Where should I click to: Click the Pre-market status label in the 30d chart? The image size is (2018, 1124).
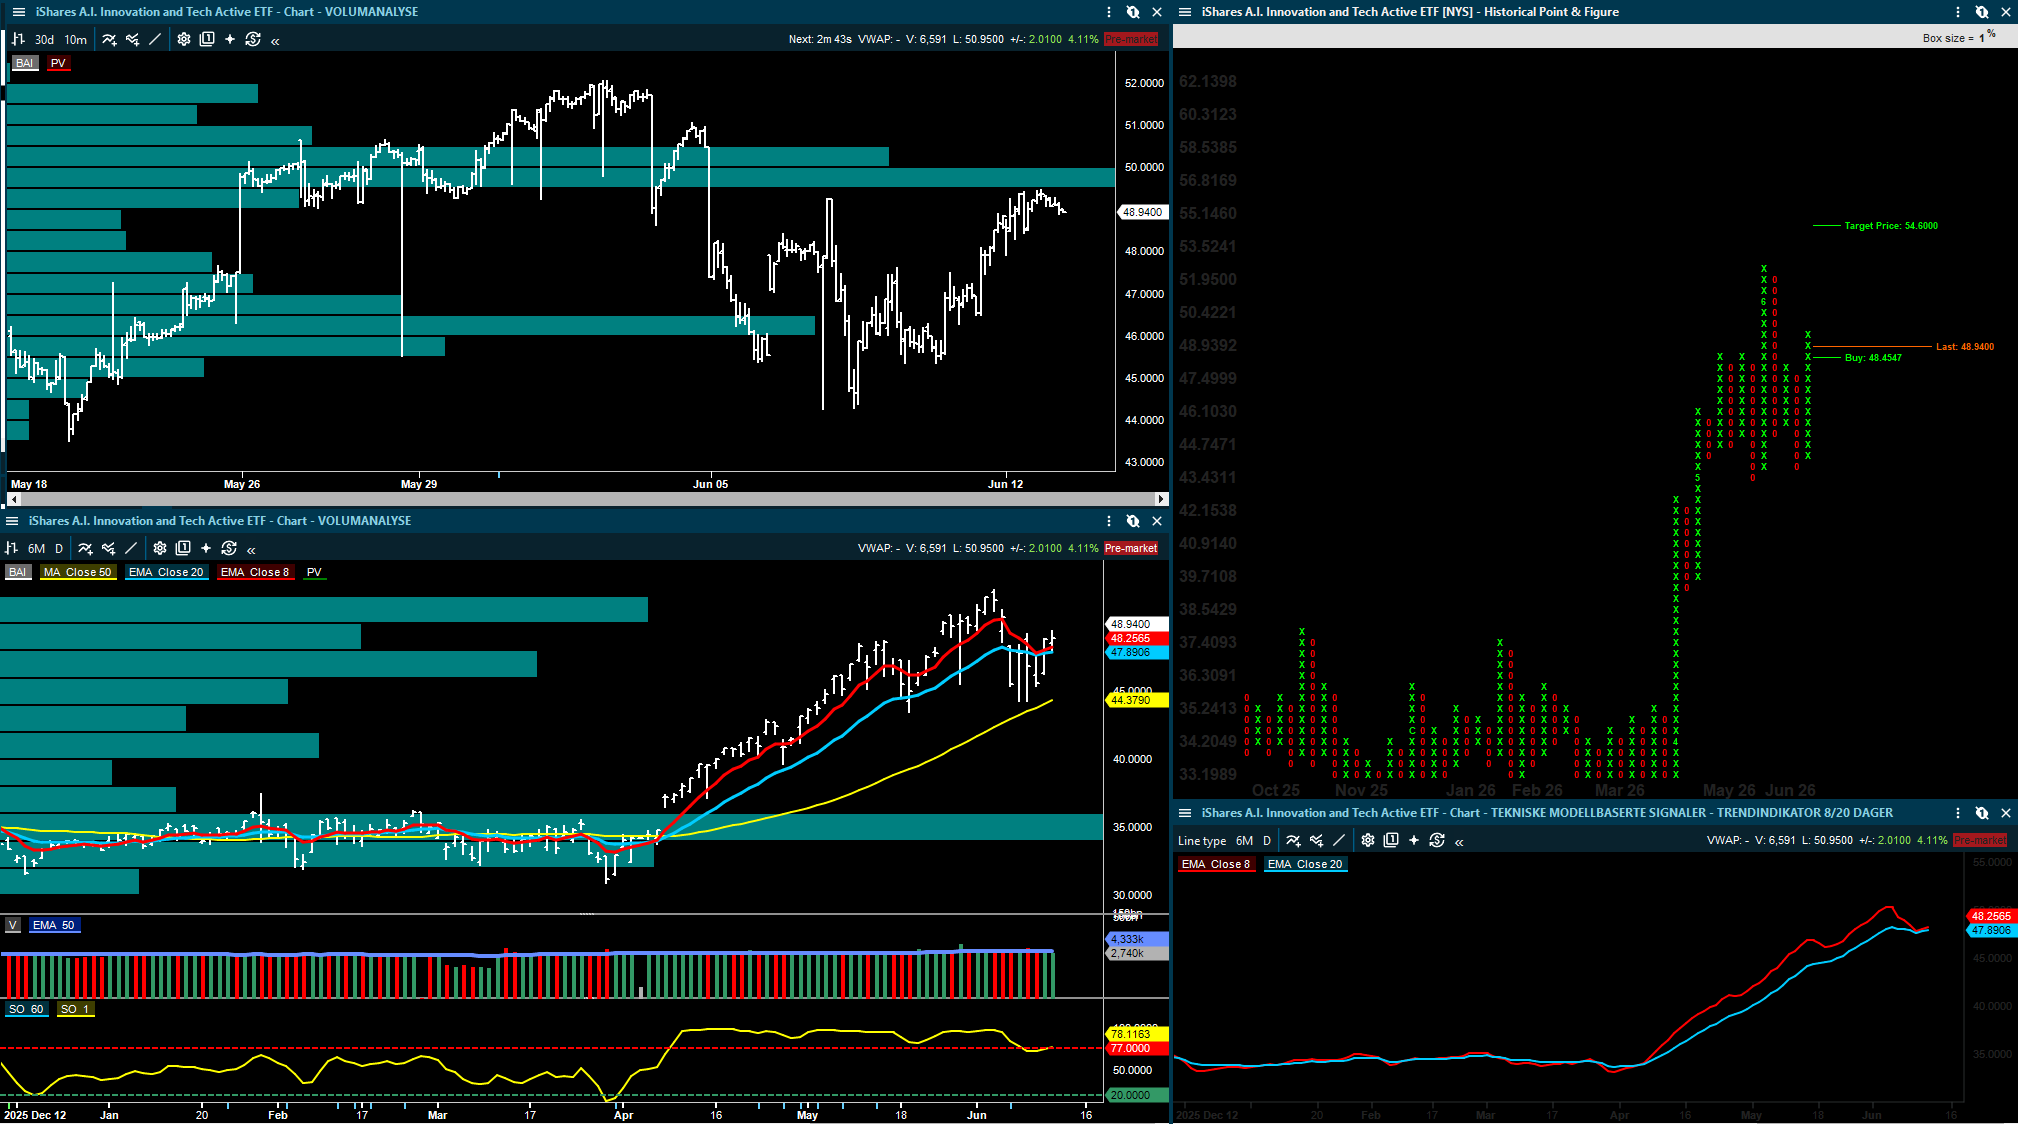1131,40
